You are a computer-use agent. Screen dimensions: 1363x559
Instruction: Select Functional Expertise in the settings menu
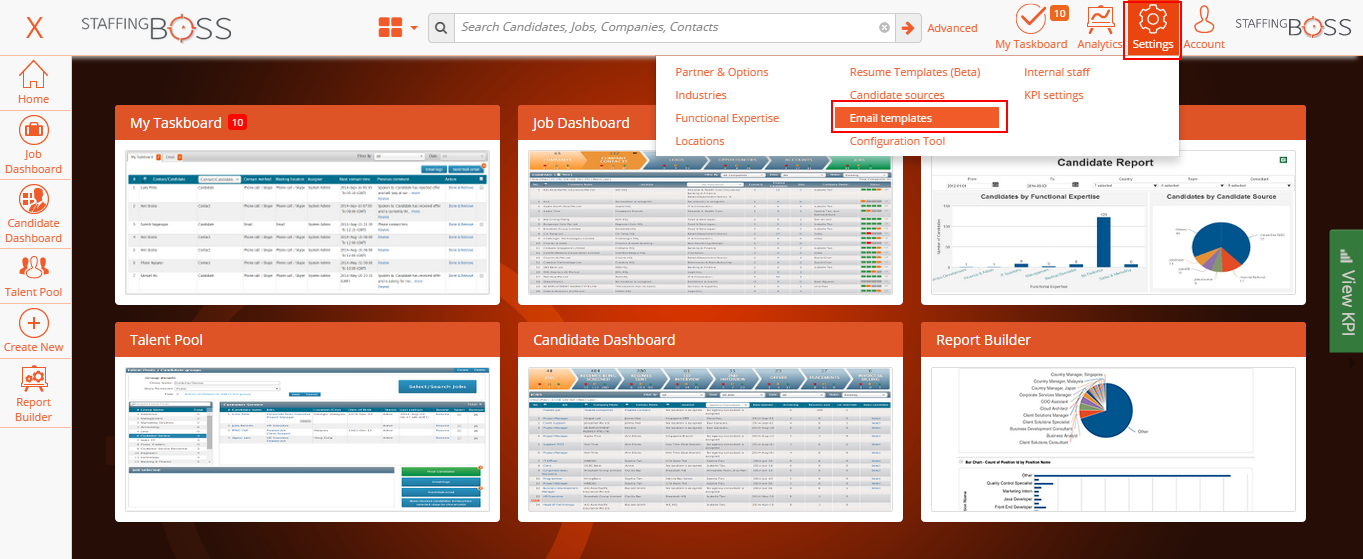(x=727, y=118)
